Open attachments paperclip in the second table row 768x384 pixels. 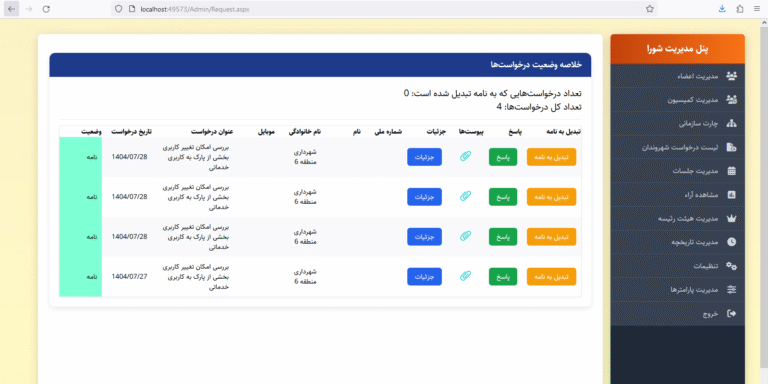pos(466,196)
